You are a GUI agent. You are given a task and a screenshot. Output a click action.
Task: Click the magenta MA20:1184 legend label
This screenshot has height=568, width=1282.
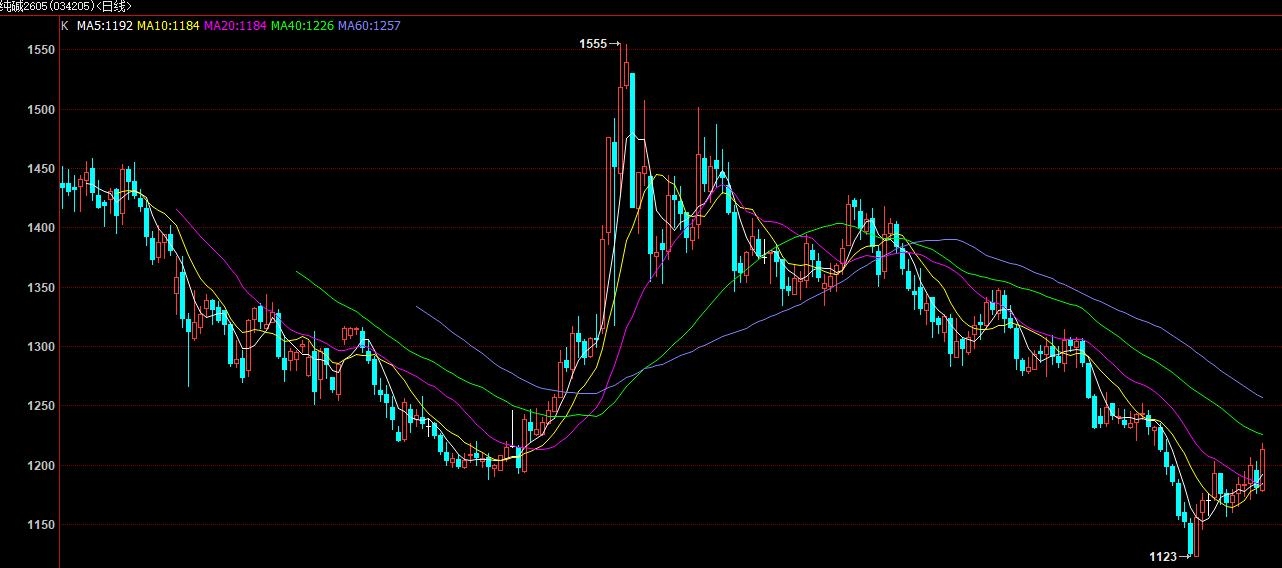[x=235, y=25]
